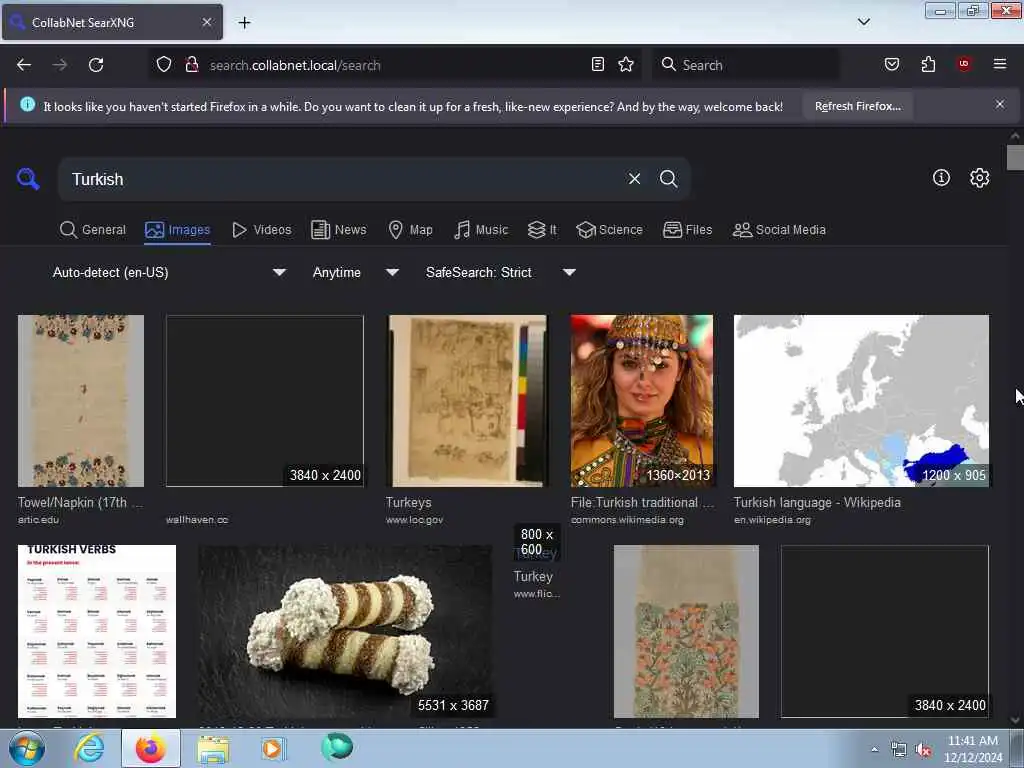Image resolution: width=1024 pixels, height=768 pixels.
Task: Click muted volume tray icon
Action: click(x=923, y=750)
